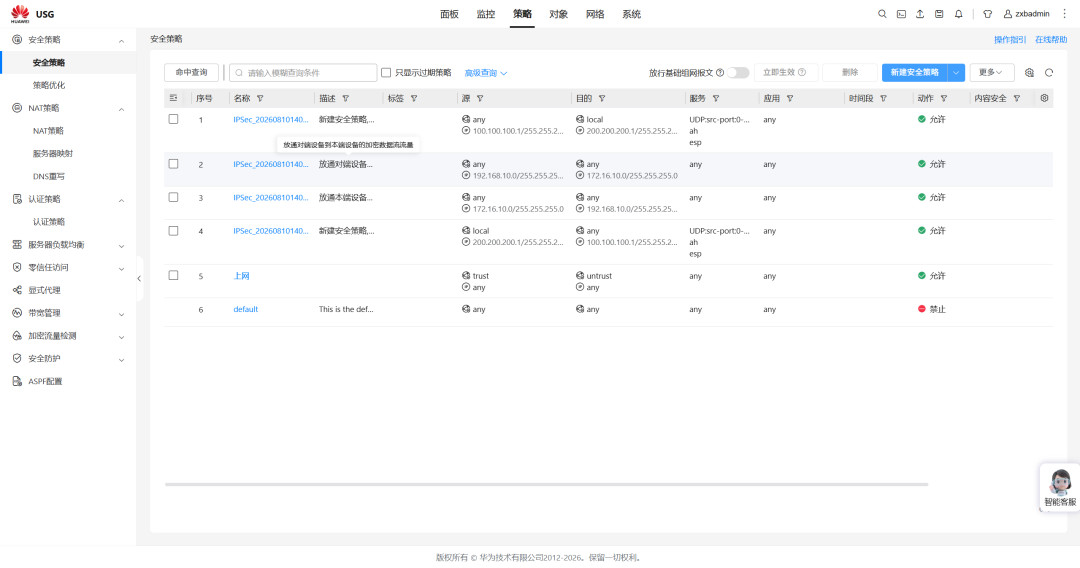This screenshot has height=568, width=1080.
Task: Click filter icon of 目的 column
Action: point(601,98)
